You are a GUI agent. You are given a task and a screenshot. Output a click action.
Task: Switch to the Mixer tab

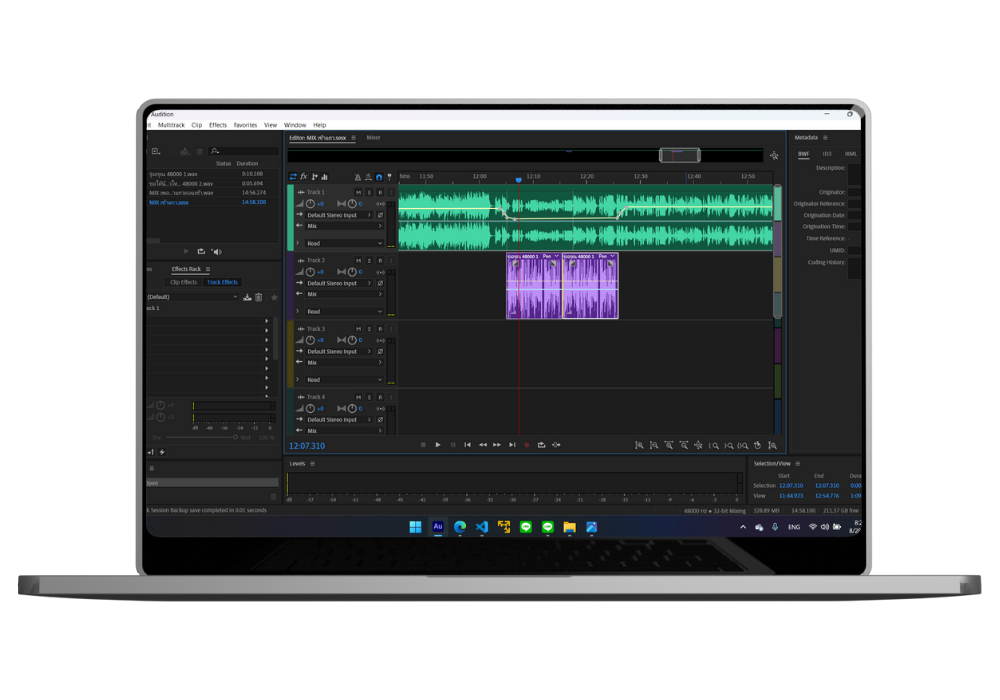[373, 138]
